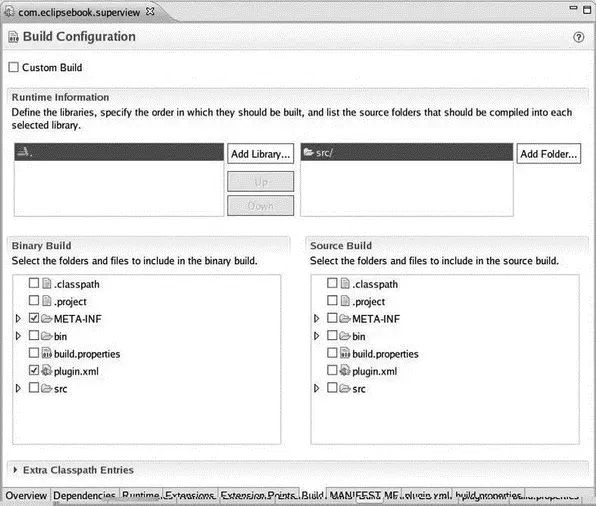596x506 pixels.
Task: Select the 'src/' folder row
Action: [407, 152]
